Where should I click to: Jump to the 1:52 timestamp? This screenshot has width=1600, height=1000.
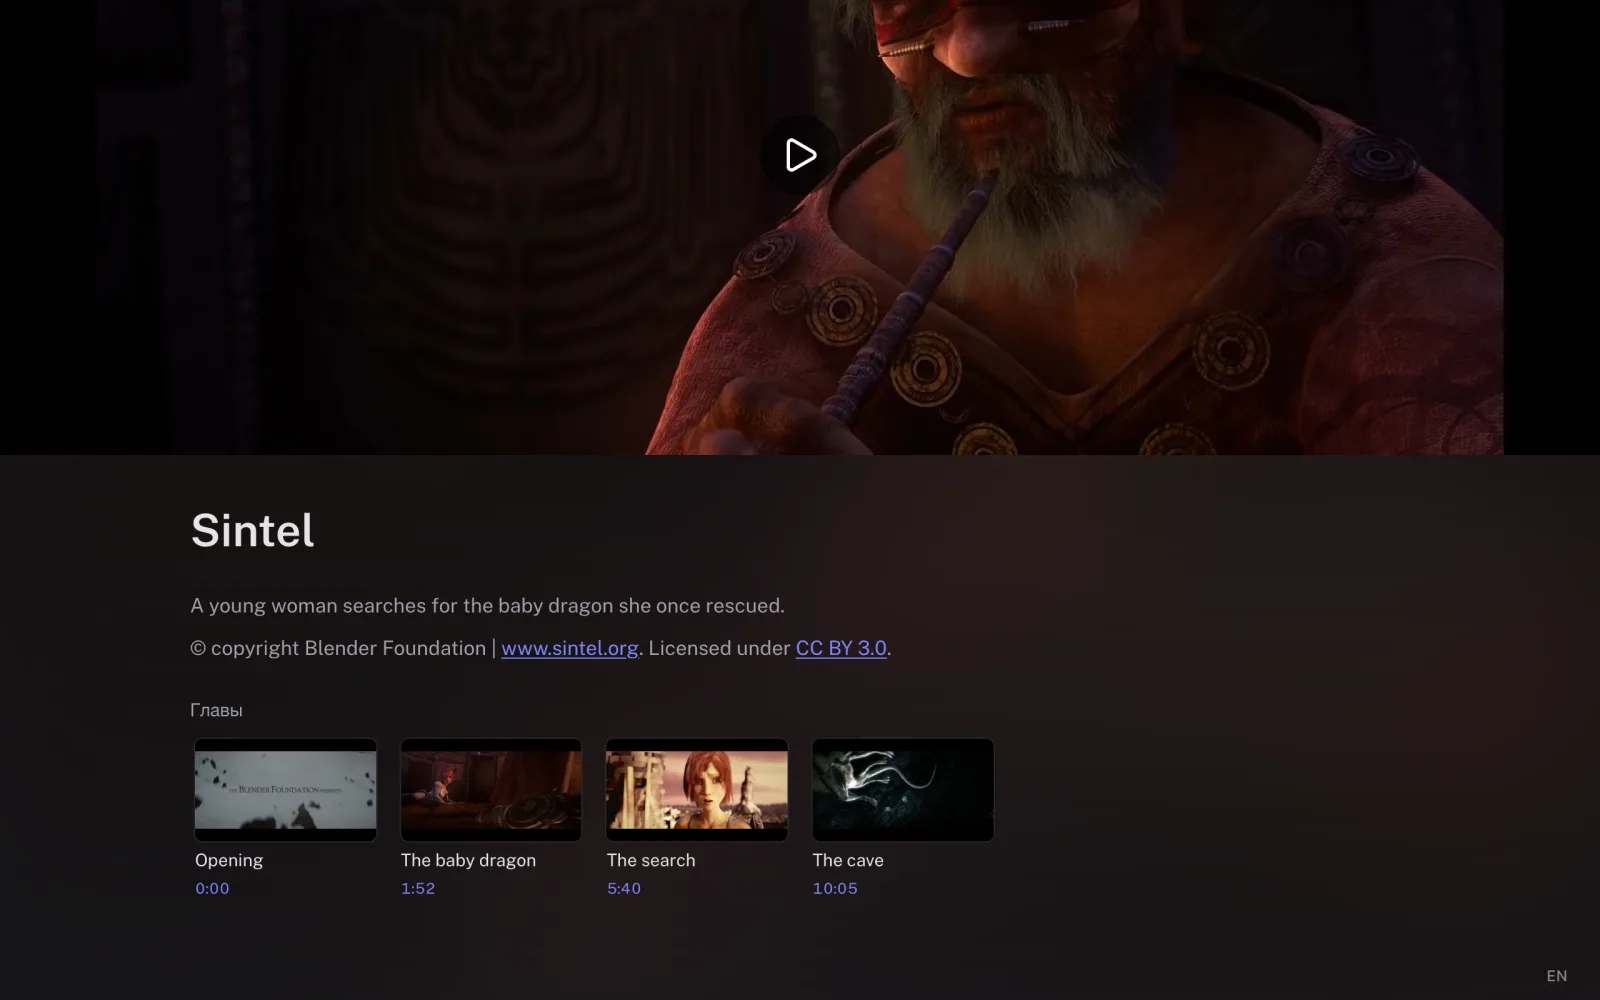coord(418,888)
